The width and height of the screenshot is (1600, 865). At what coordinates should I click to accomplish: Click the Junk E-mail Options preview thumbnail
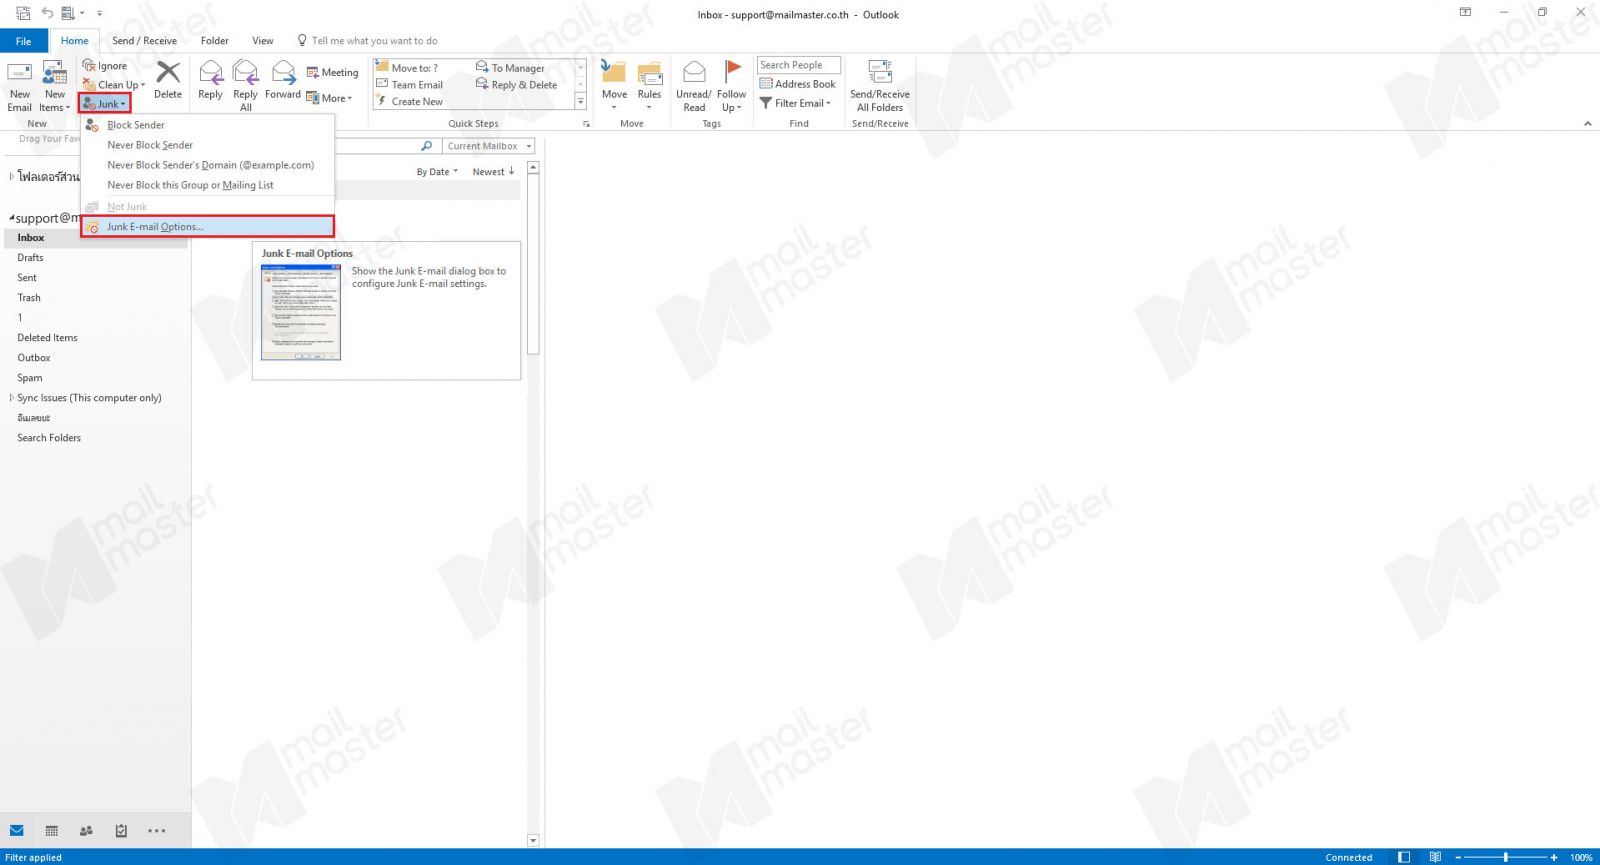click(301, 312)
